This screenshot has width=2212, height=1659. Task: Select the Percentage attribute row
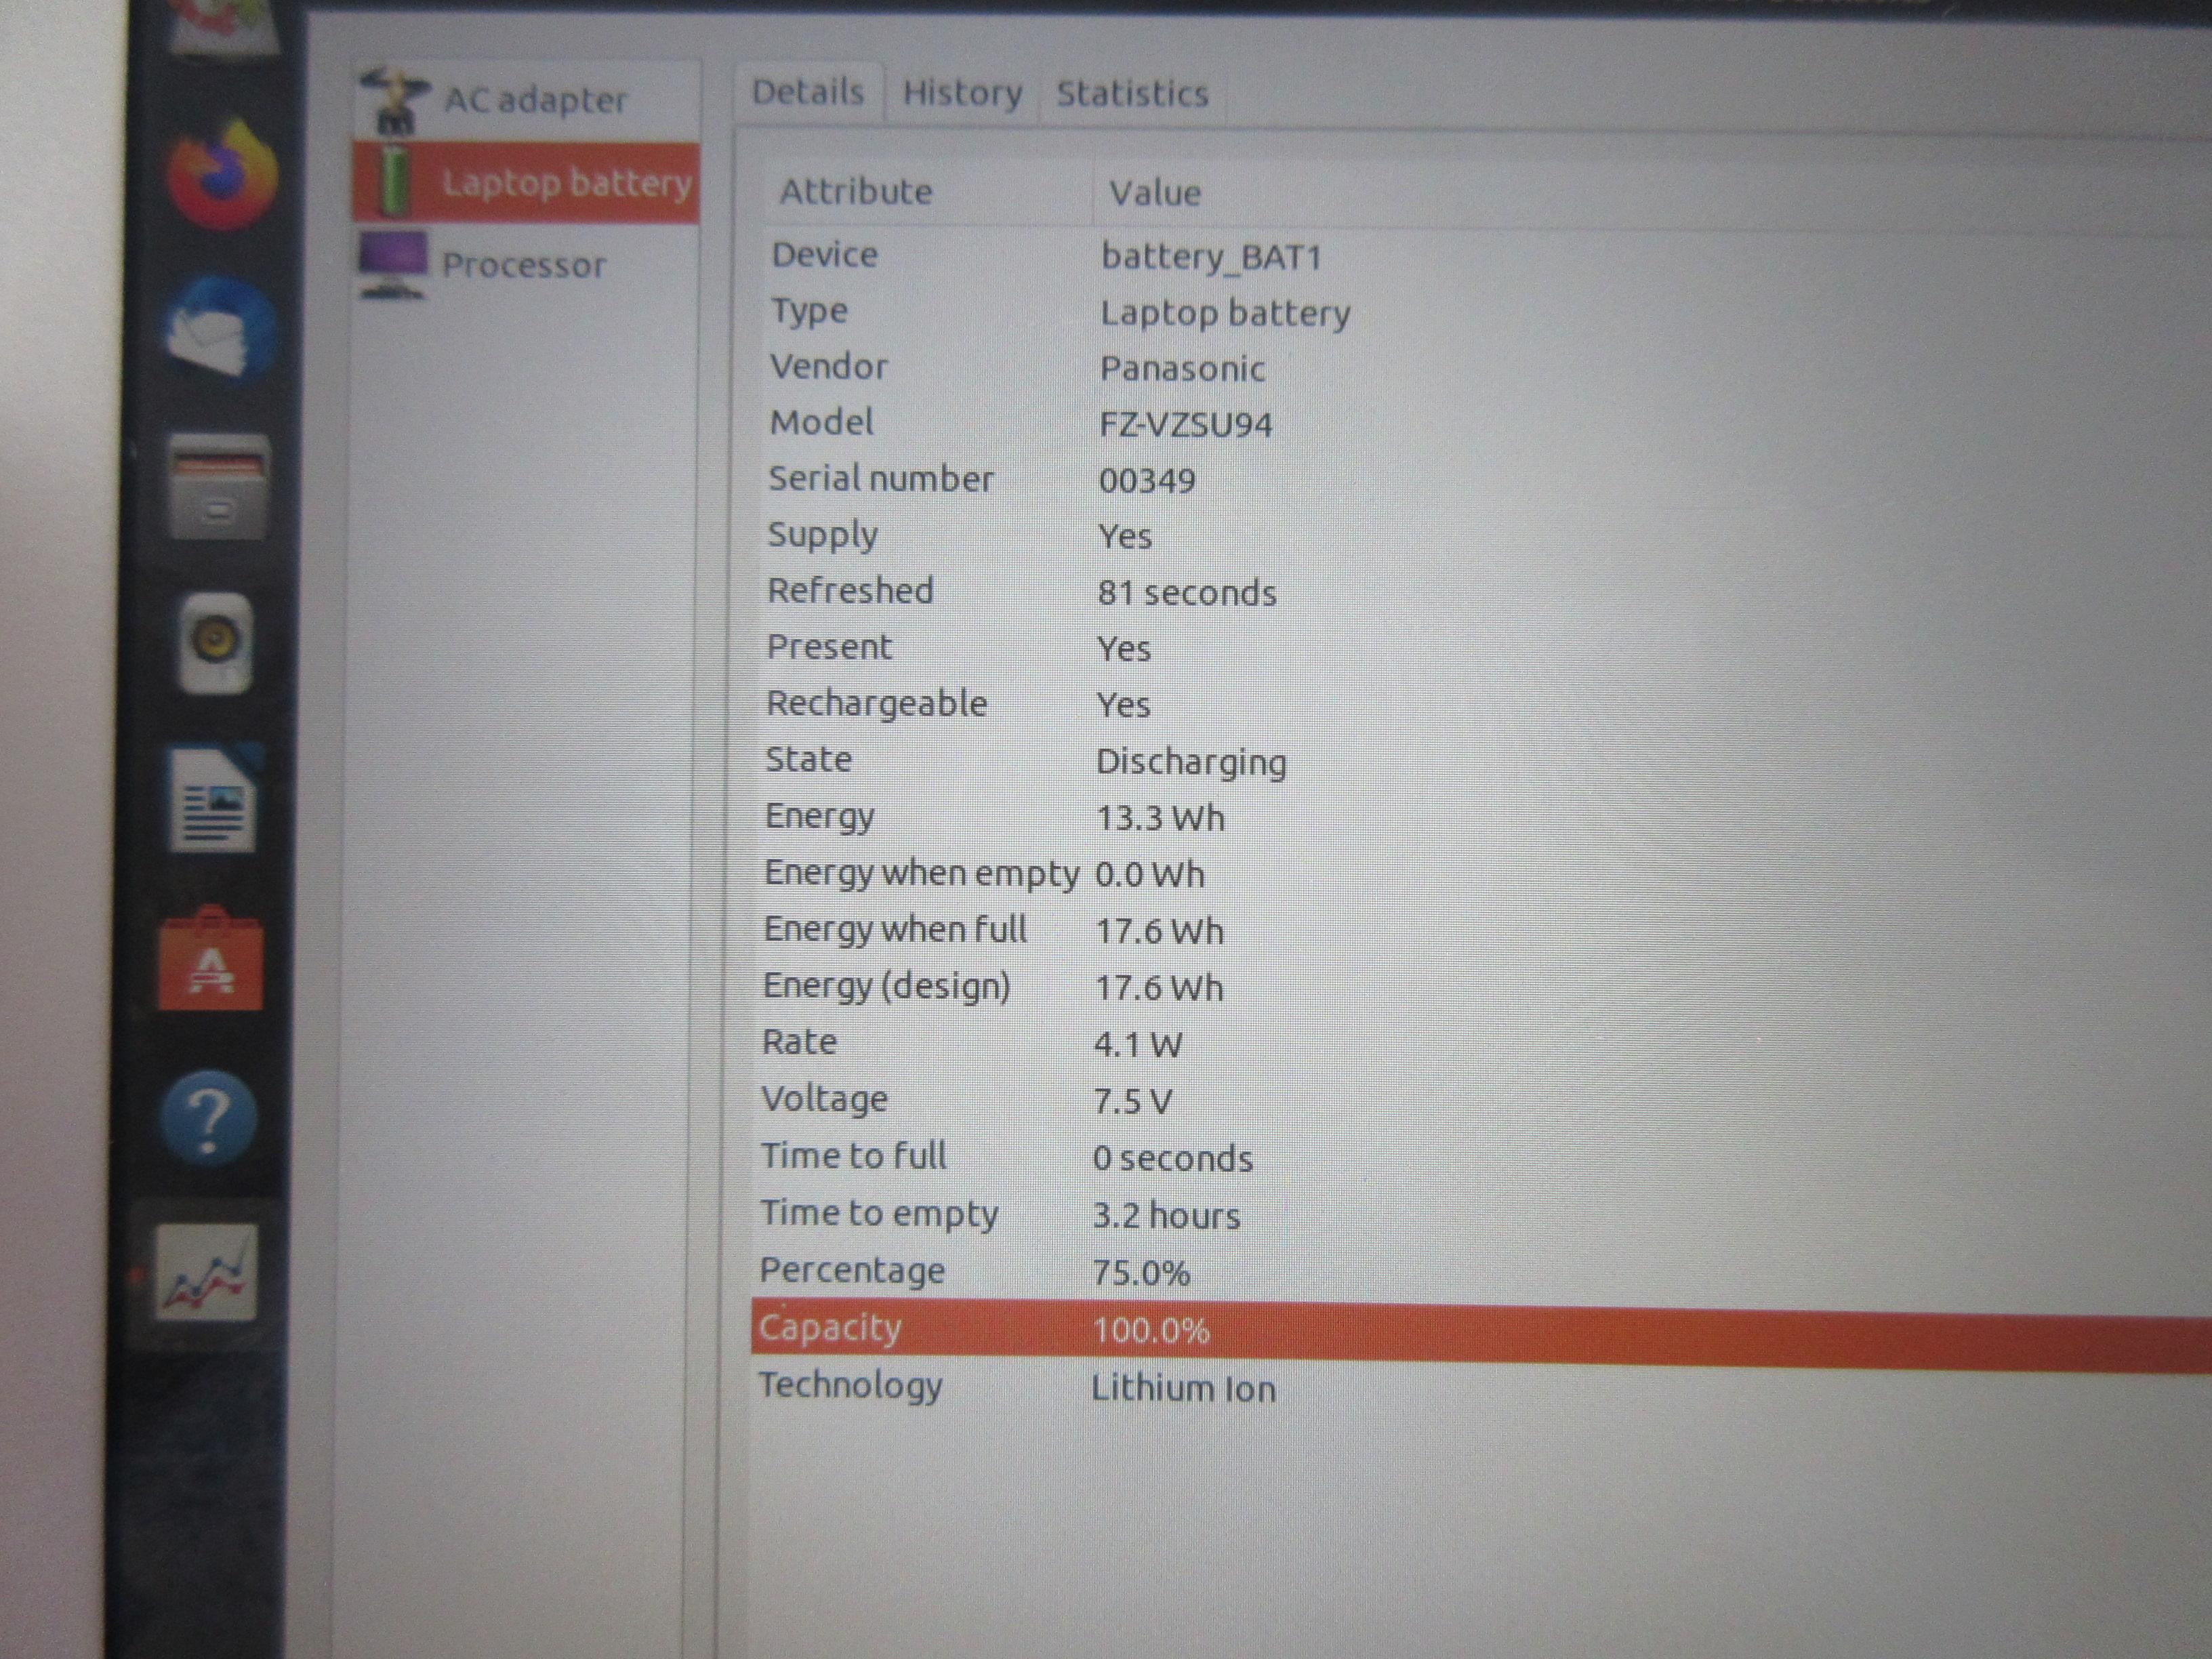[x=853, y=1271]
